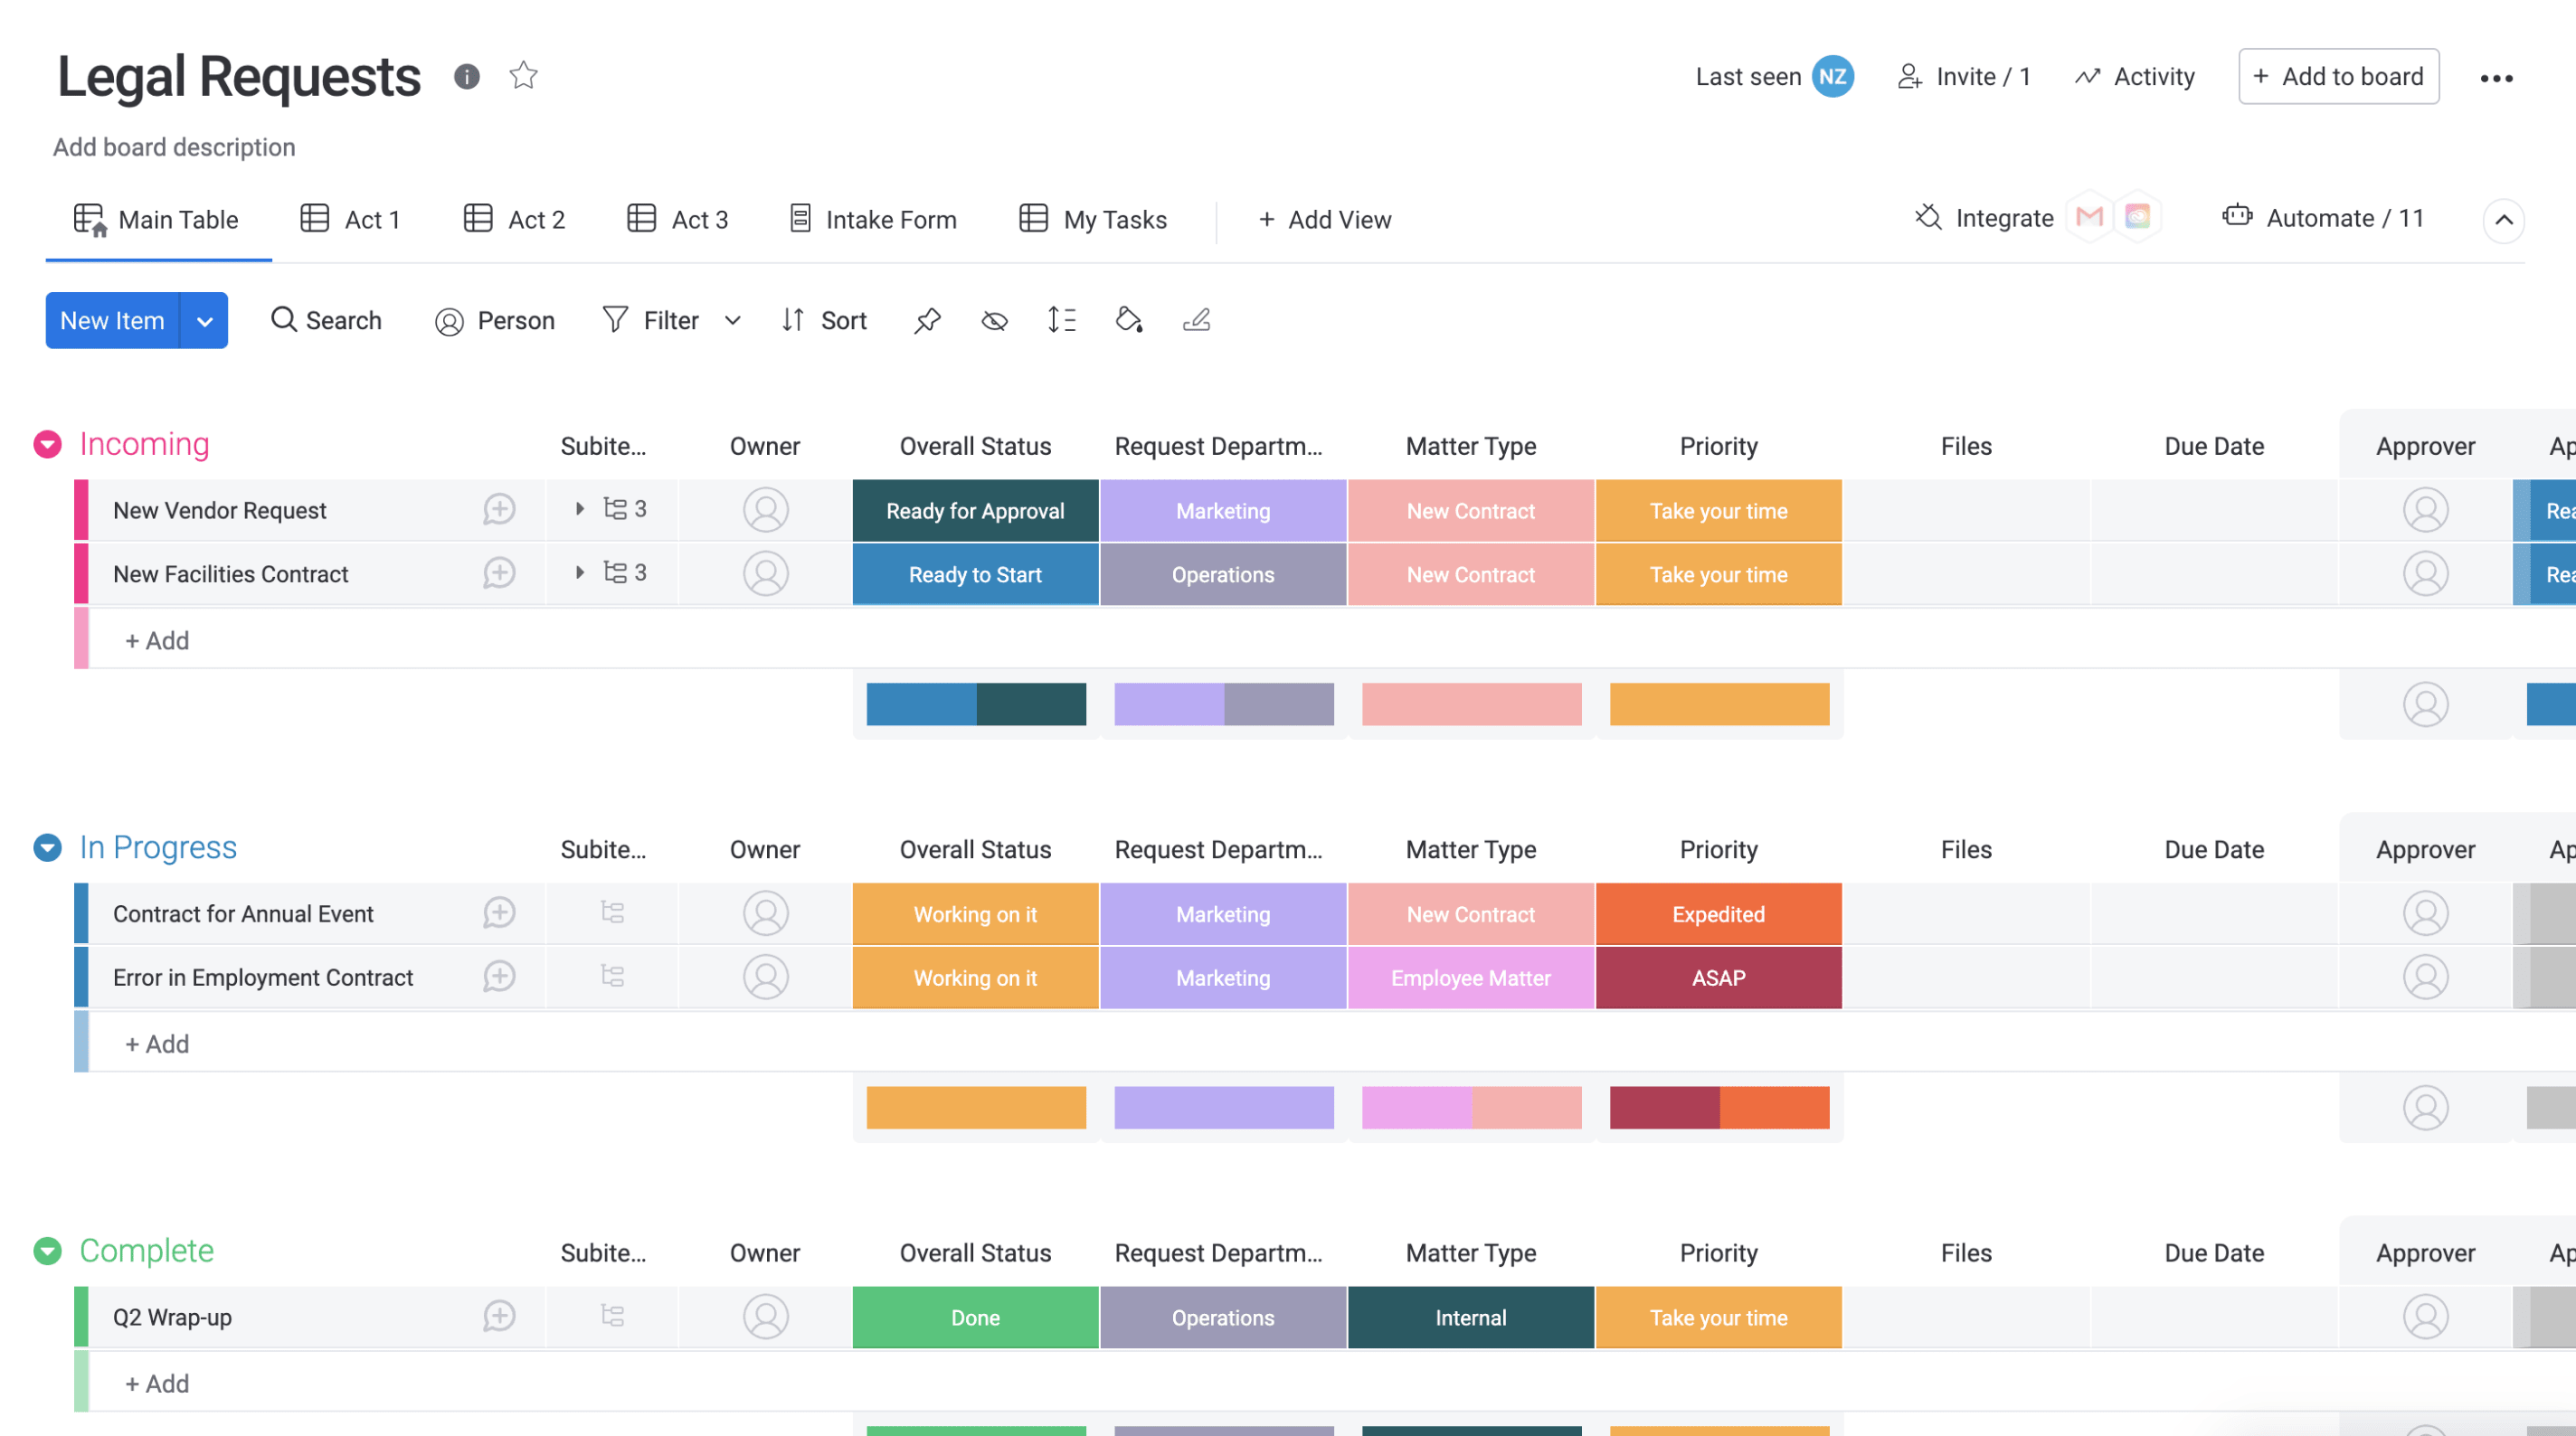Change Expedited priority cell

point(1718,914)
